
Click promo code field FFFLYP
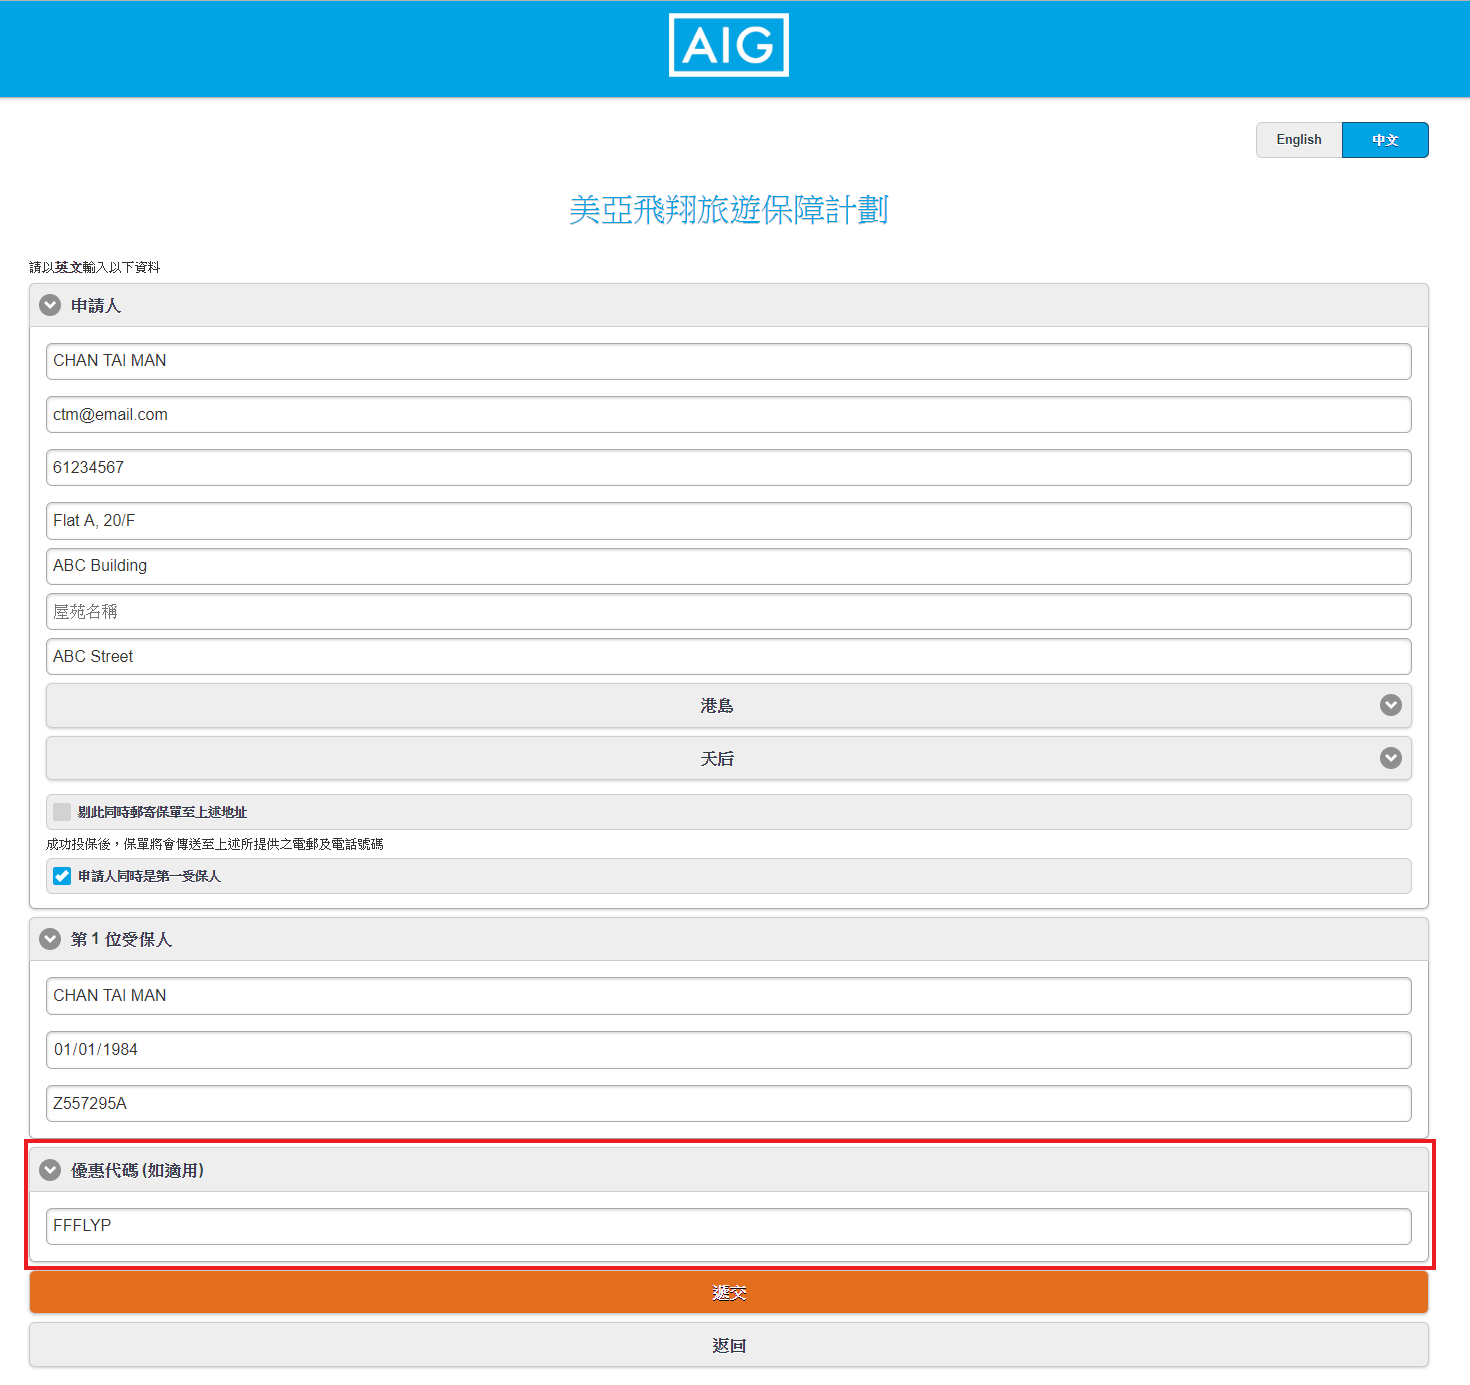[728, 1226]
